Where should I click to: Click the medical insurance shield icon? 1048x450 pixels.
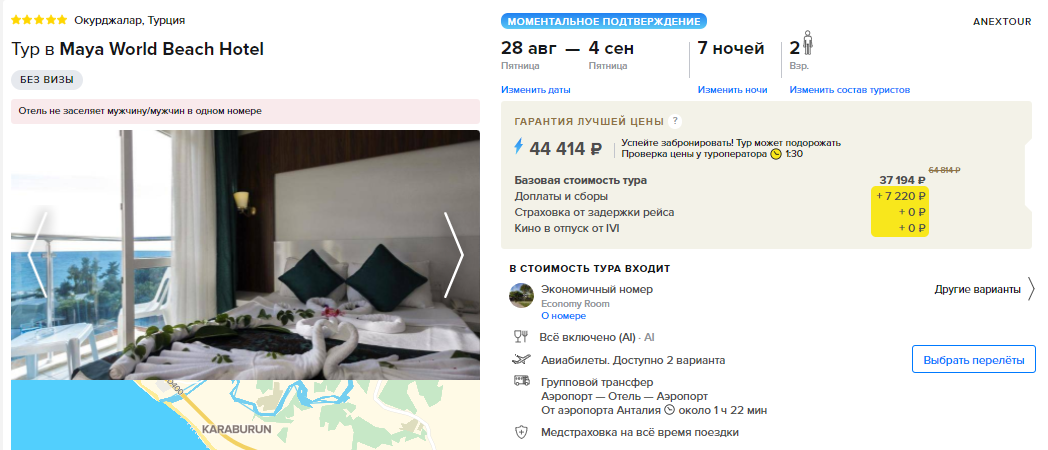[521, 432]
